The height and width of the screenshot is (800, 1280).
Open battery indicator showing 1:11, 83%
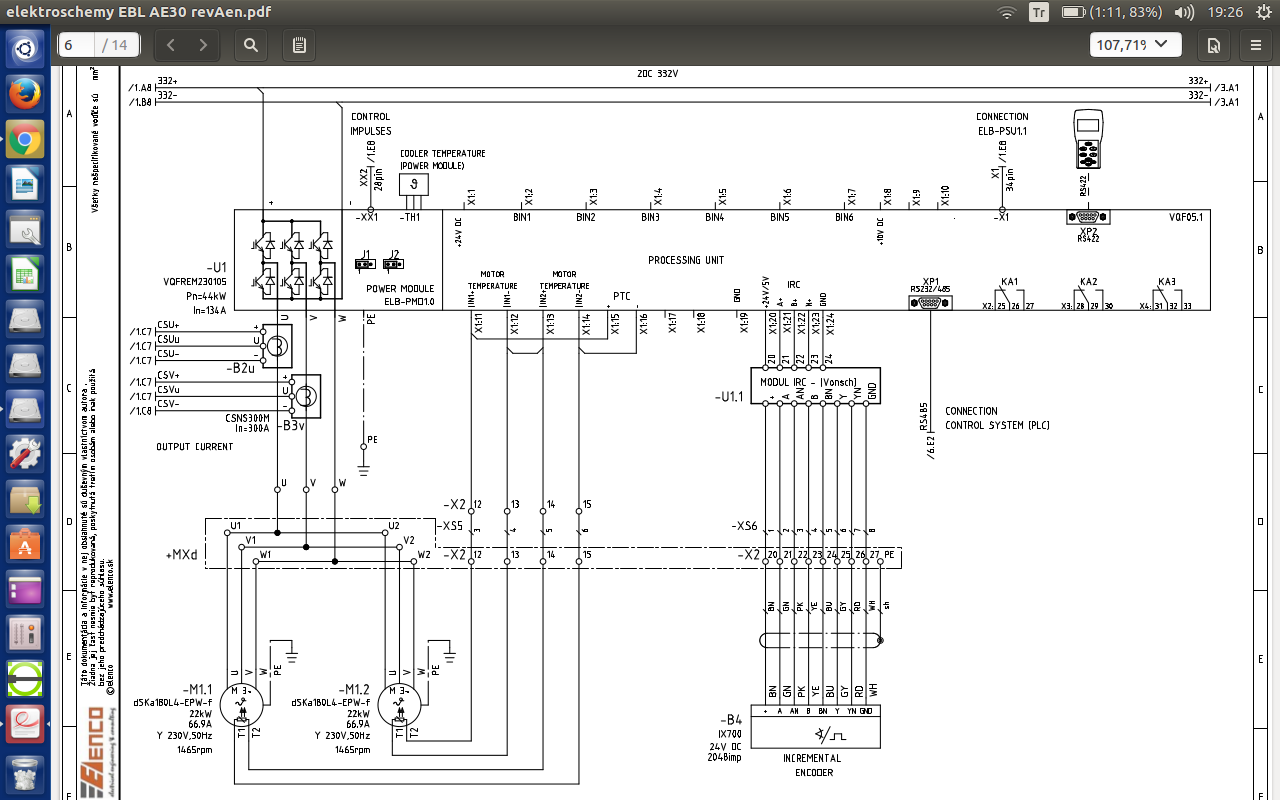[x=1112, y=12]
